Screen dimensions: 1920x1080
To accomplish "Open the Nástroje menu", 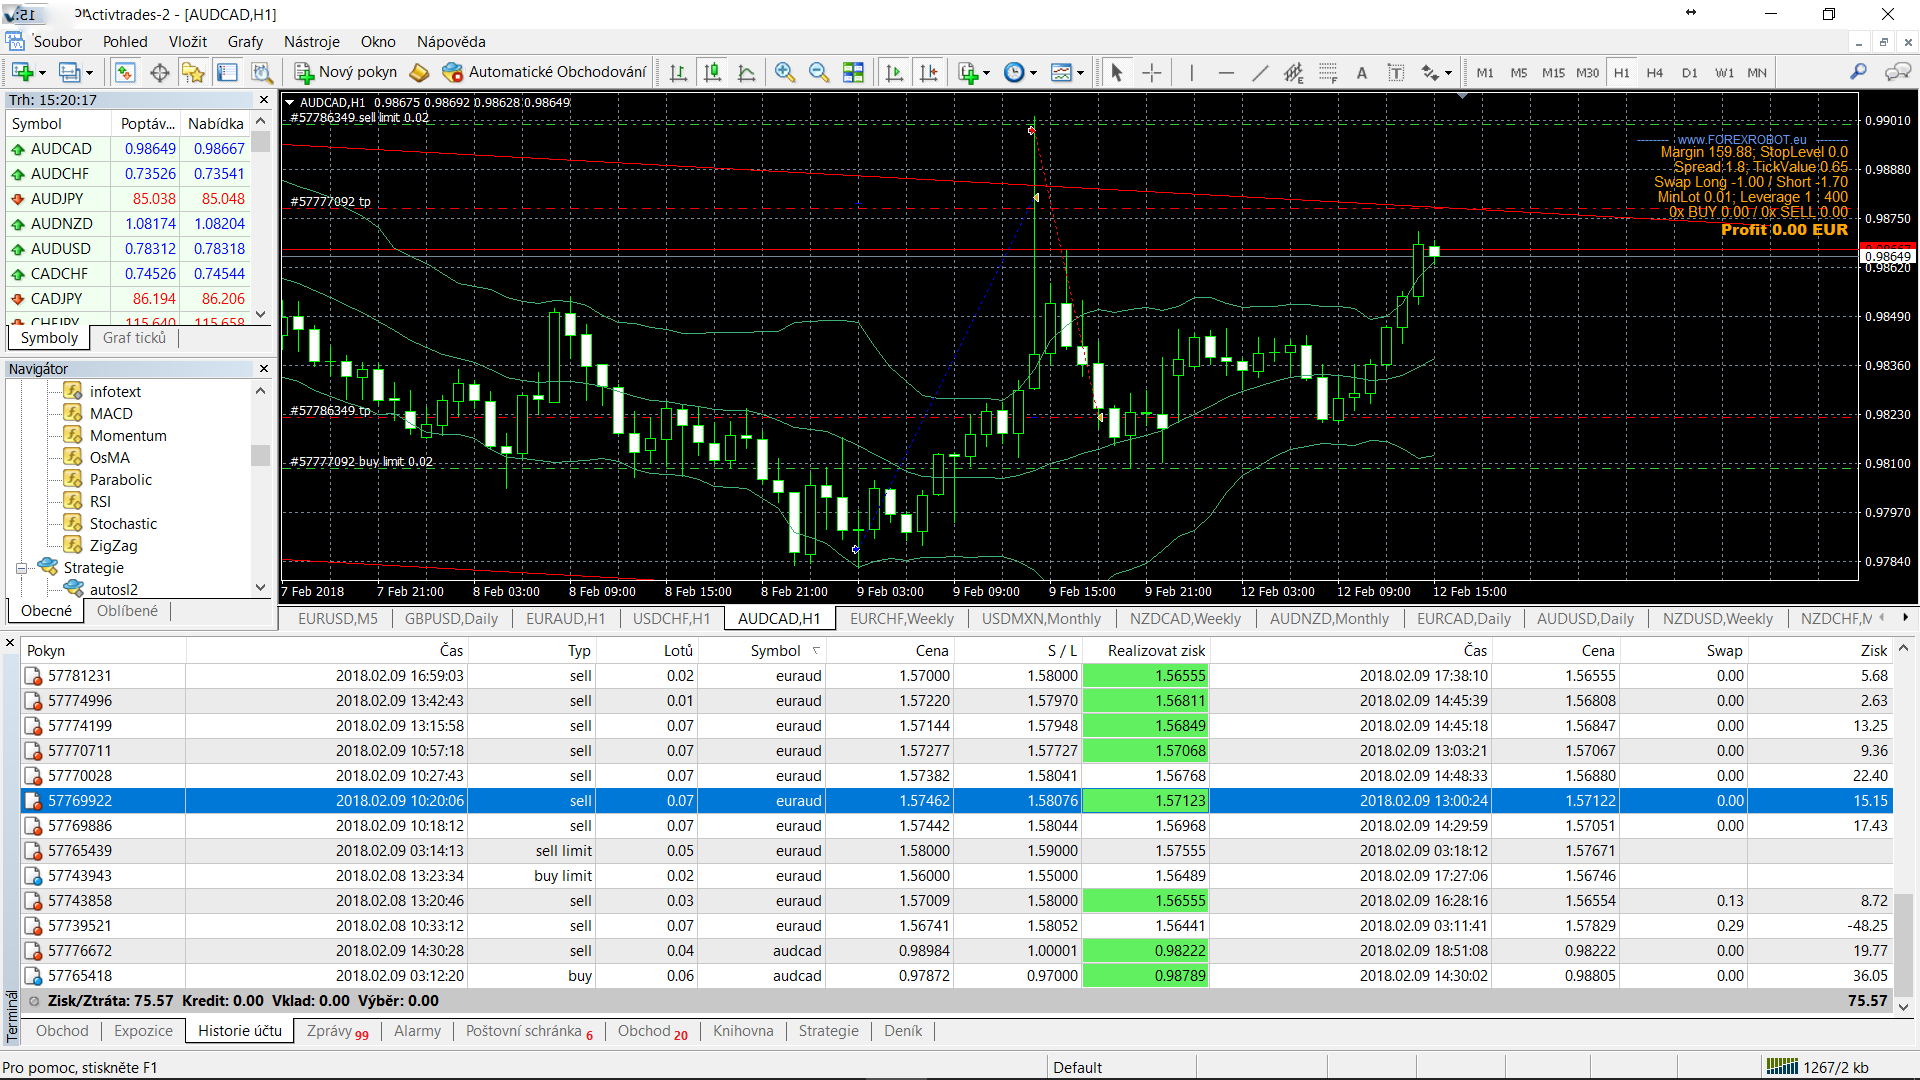I will pyautogui.click(x=312, y=41).
